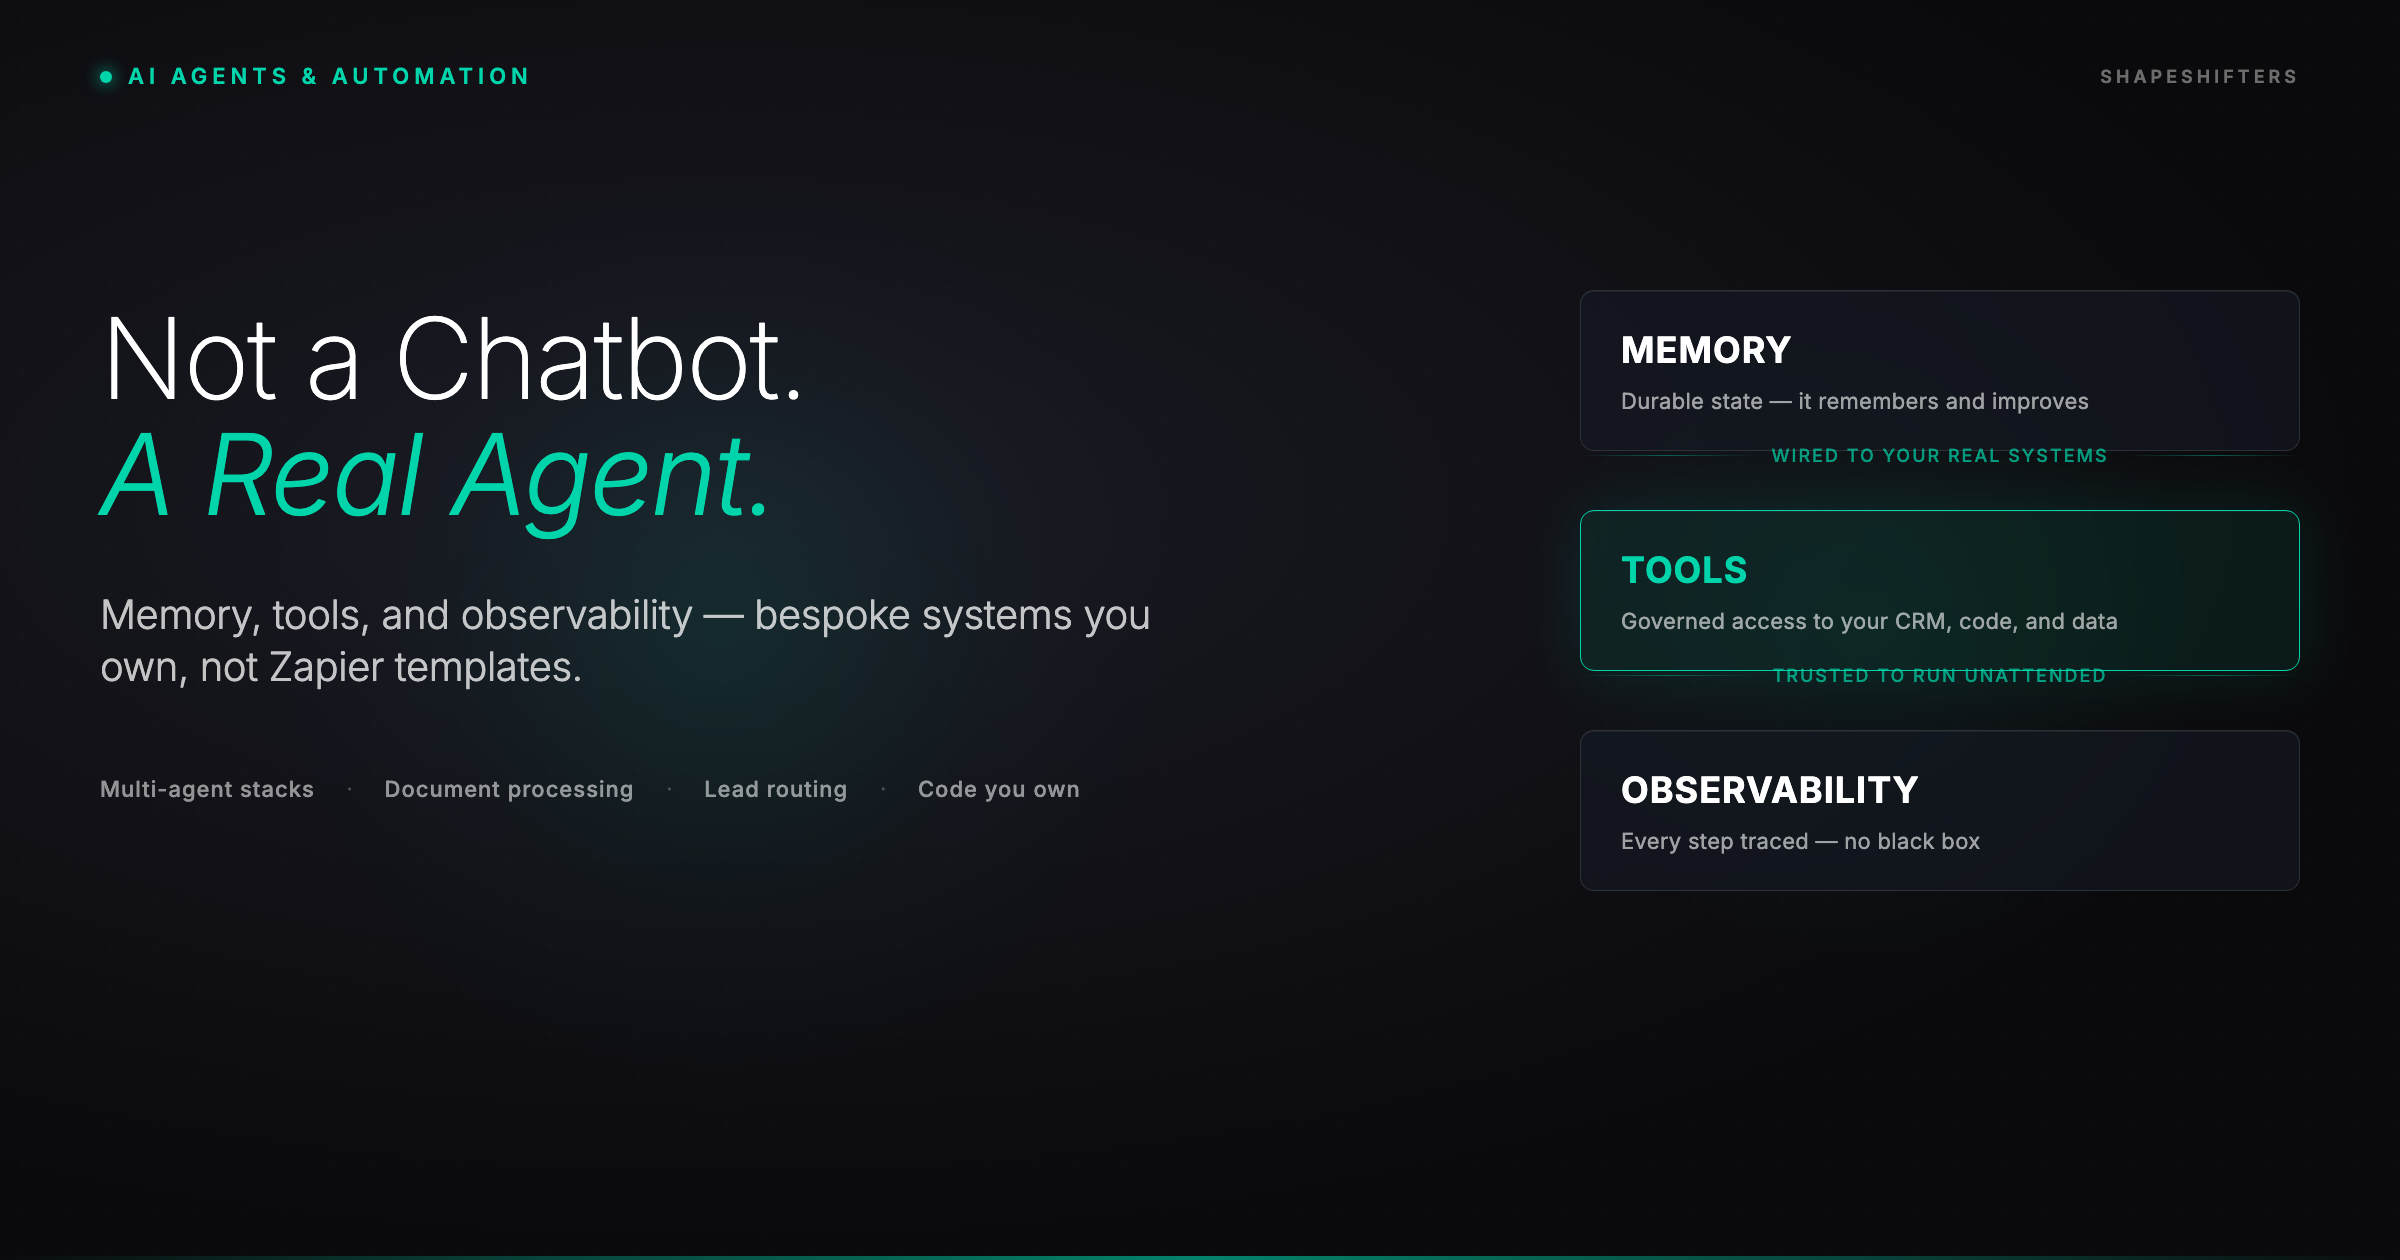Select the OBSERVABILITY card
2400x1260 pixels.
[x=1939, y=810]
